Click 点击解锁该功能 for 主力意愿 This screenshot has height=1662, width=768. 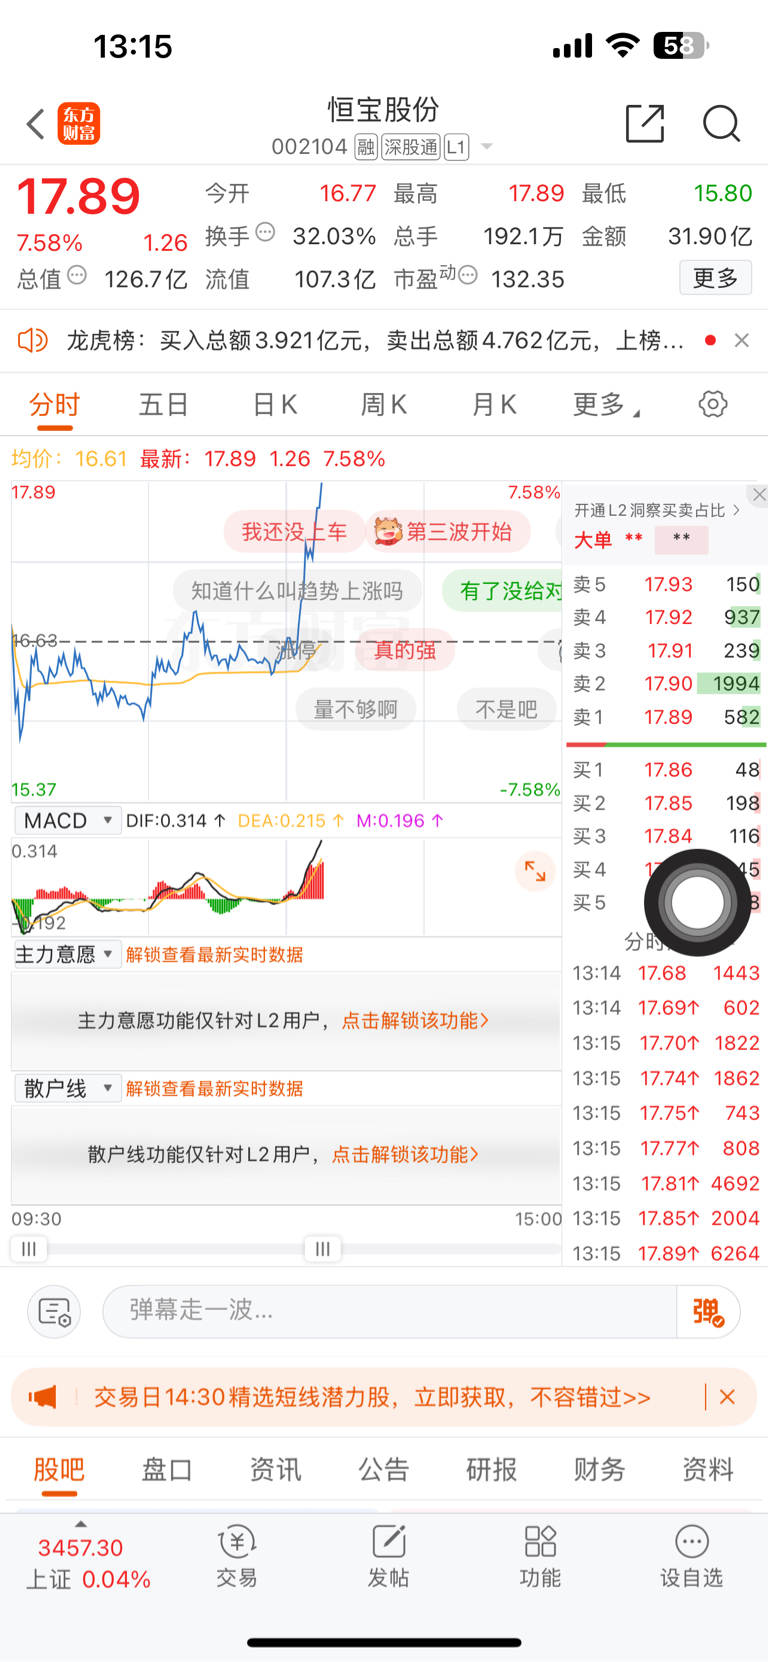(415, 1021)
